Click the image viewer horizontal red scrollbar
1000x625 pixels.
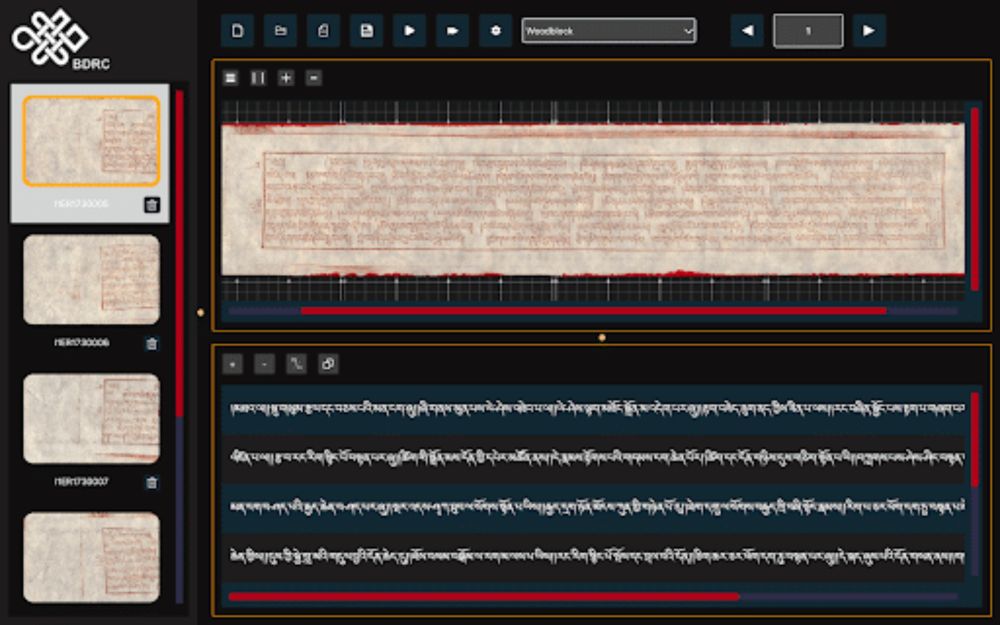(593, 311)
